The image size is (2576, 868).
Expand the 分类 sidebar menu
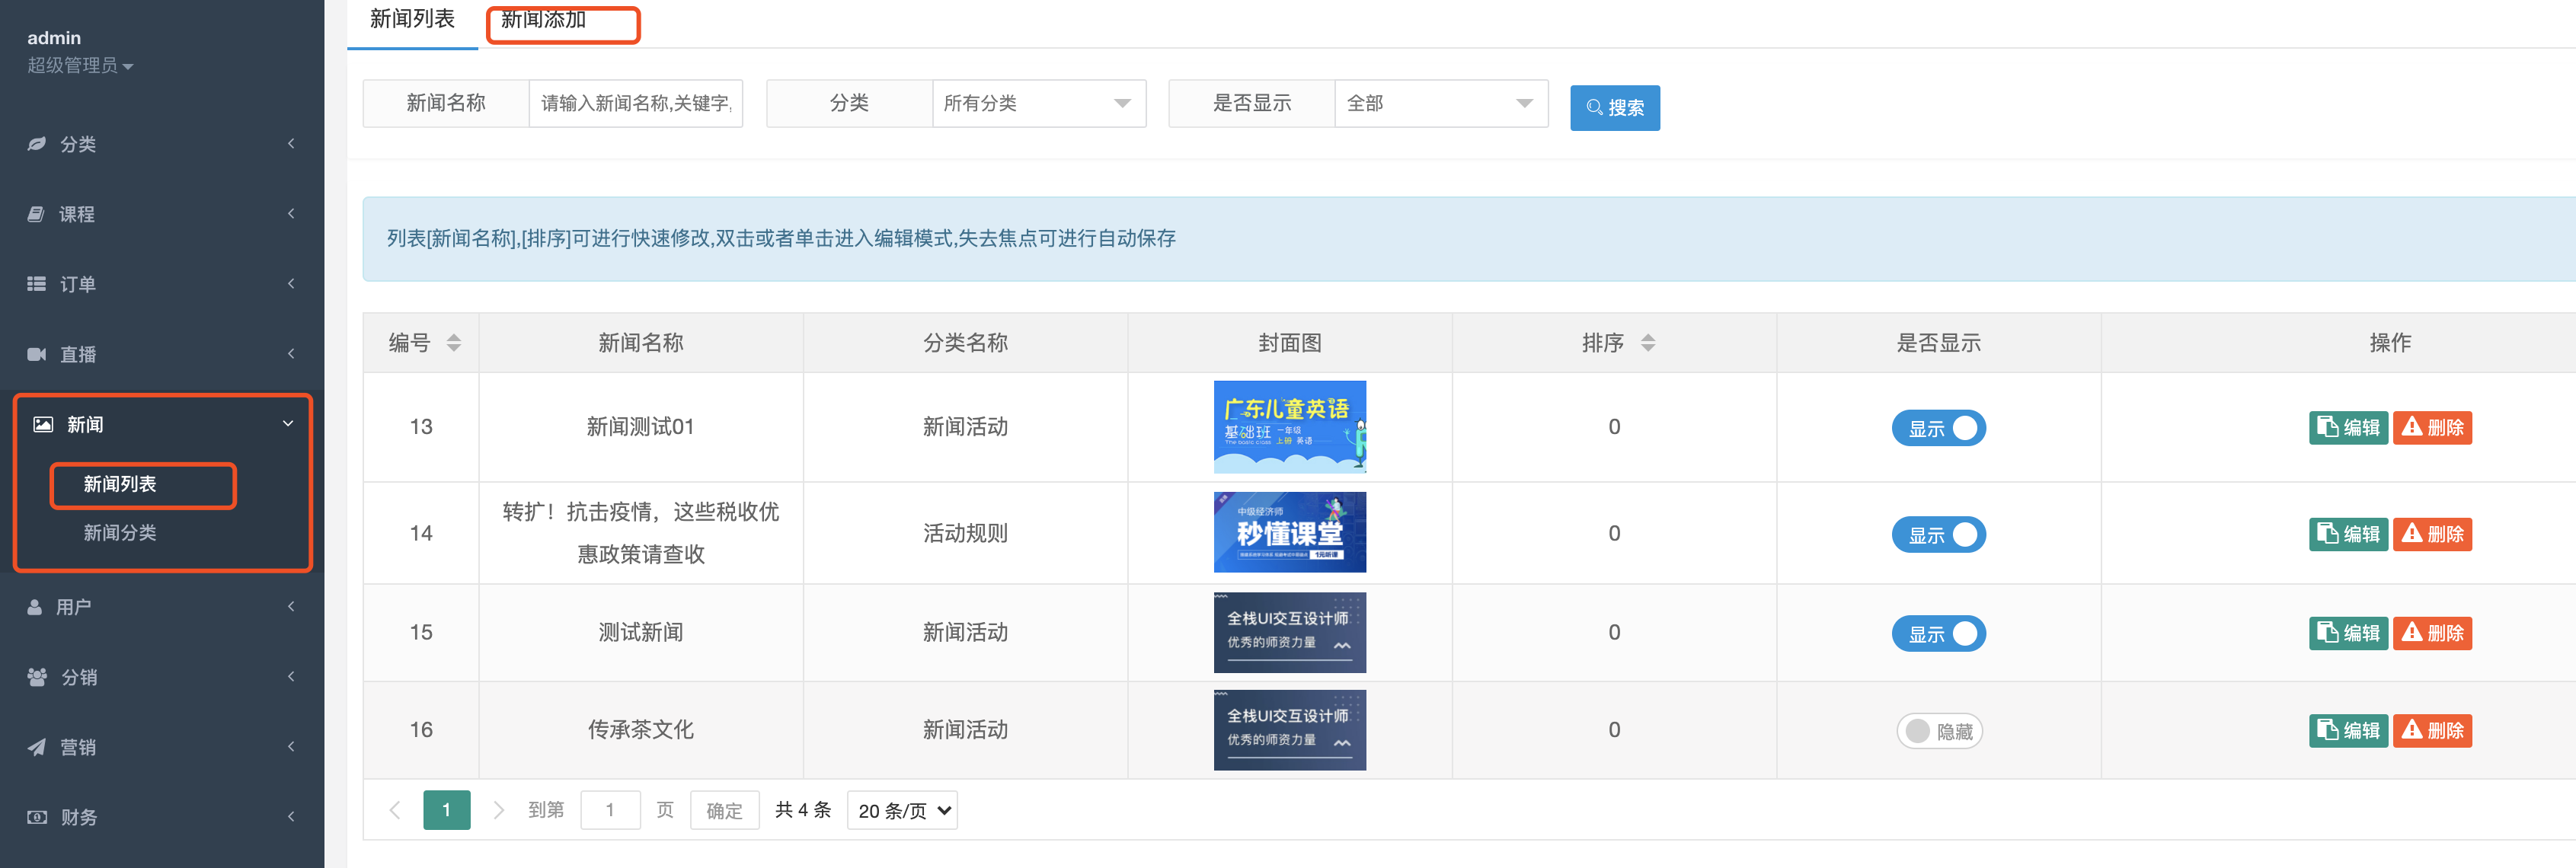coord(162,144)
